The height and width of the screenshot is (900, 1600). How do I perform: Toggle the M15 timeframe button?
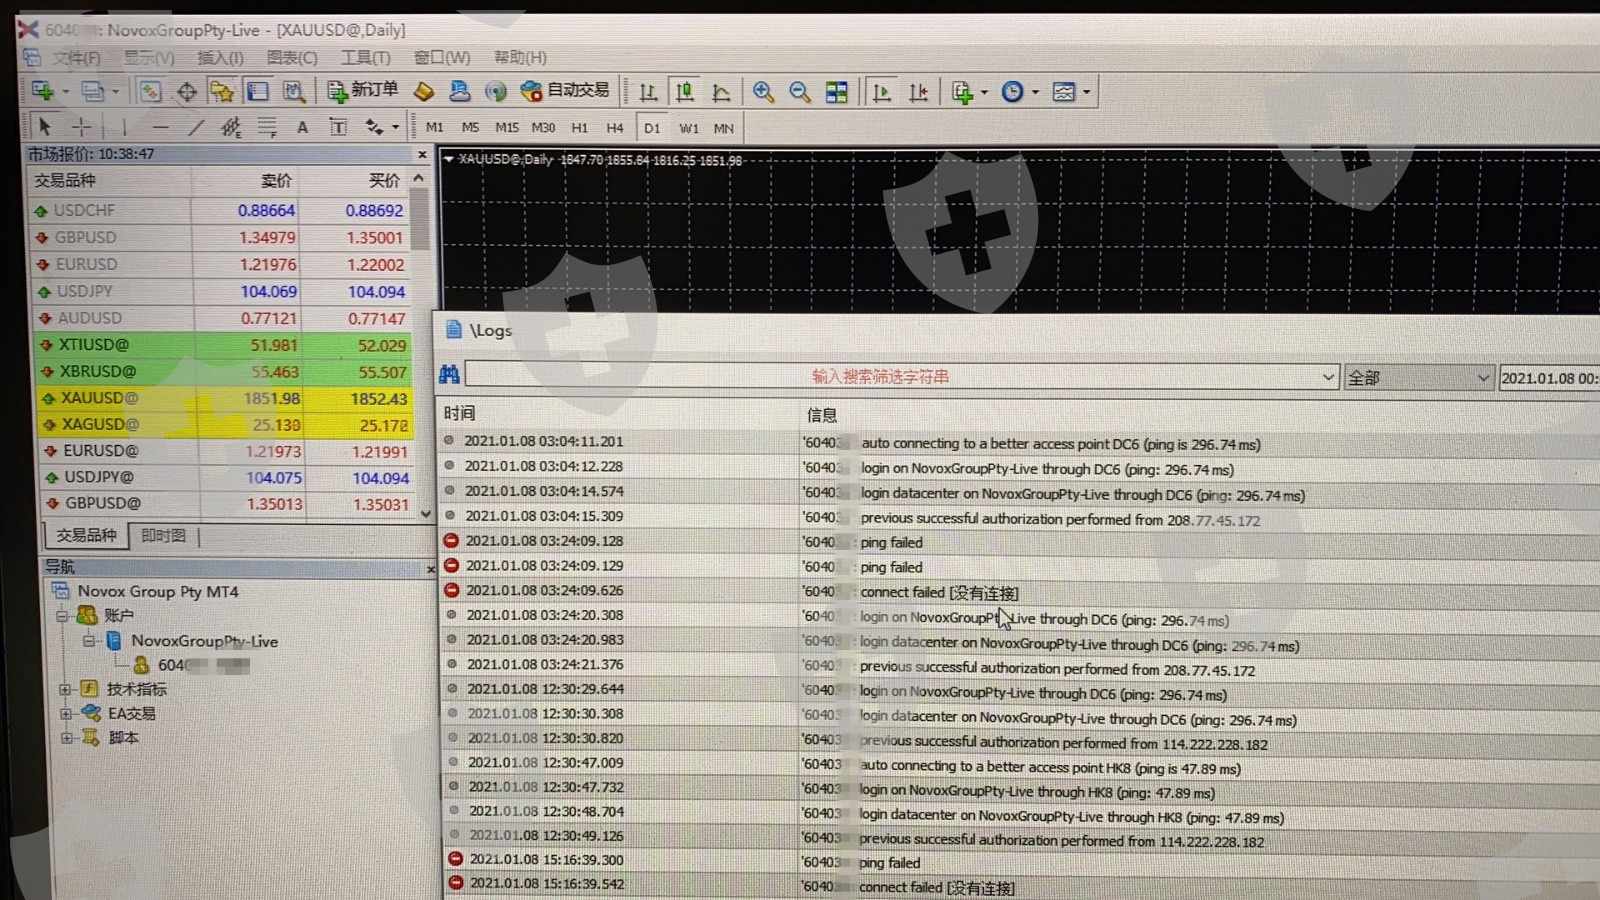click(507, 128)
